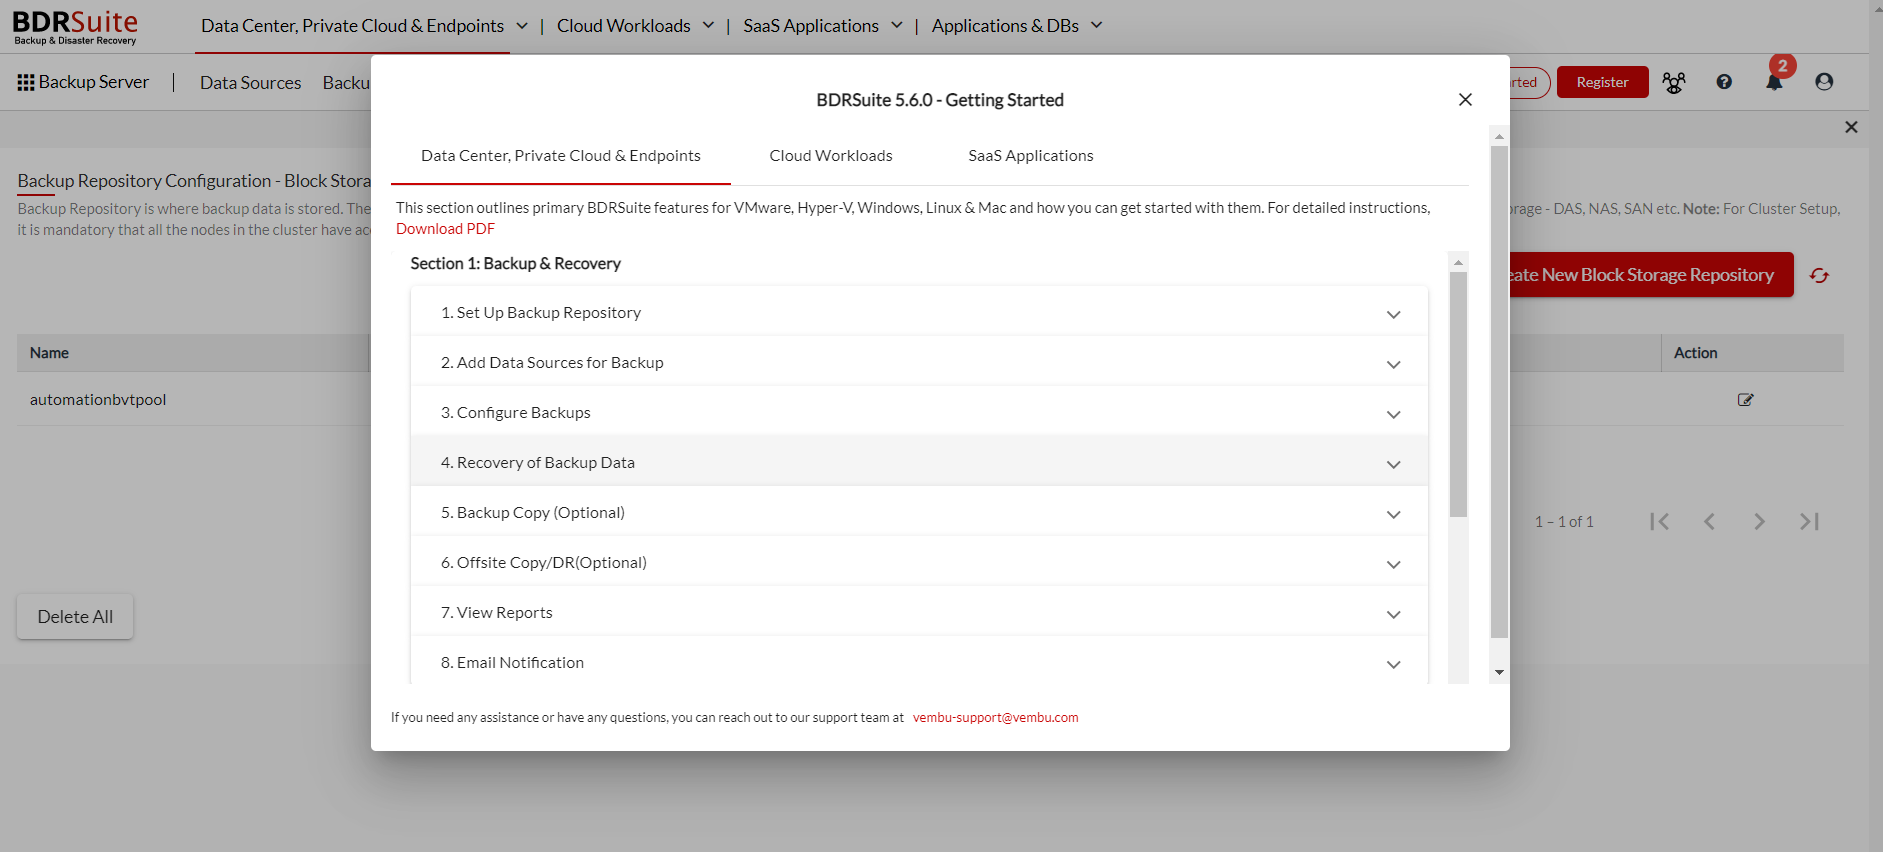1883x852 pixels.
Task: Select Data Center, Private Cloud & Endpoints dialog tab
Action: coord(560,155)
